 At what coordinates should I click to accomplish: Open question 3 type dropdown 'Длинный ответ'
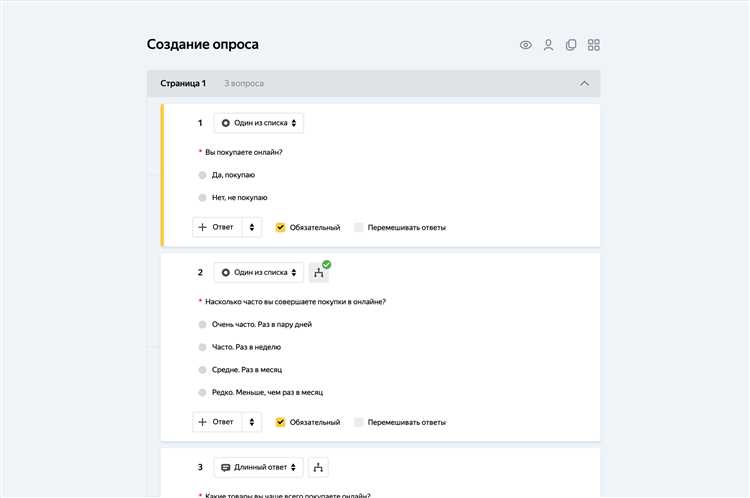(x=259, y=467)
